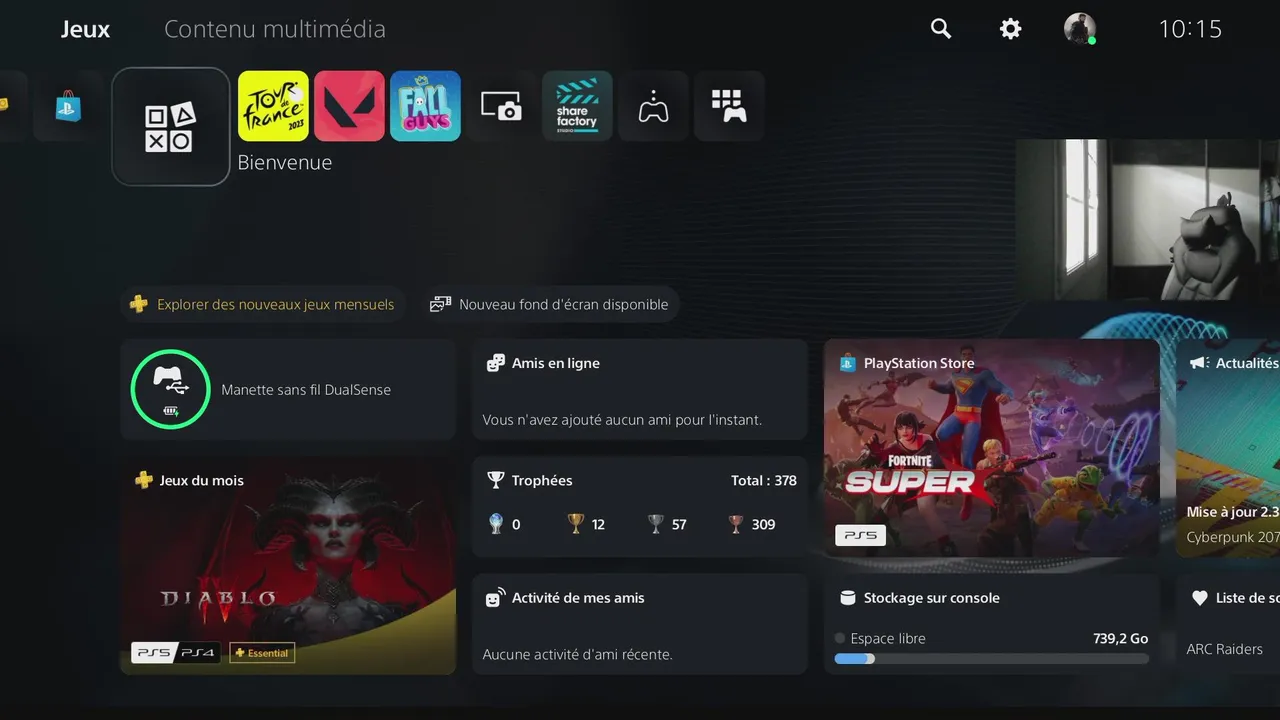Click the bronze trophy count 309
This screenshot has height=720, width=1280.
pos(763,524)
